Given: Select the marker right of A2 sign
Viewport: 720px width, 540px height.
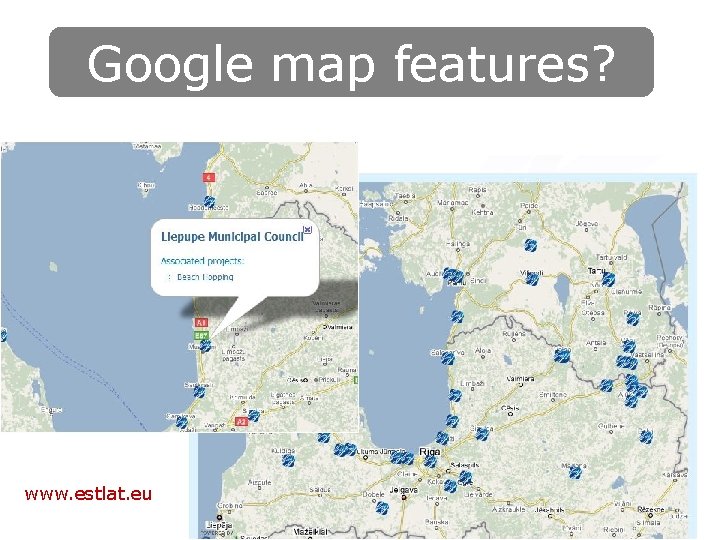Looking at the screenshot, I should [253, 416].
